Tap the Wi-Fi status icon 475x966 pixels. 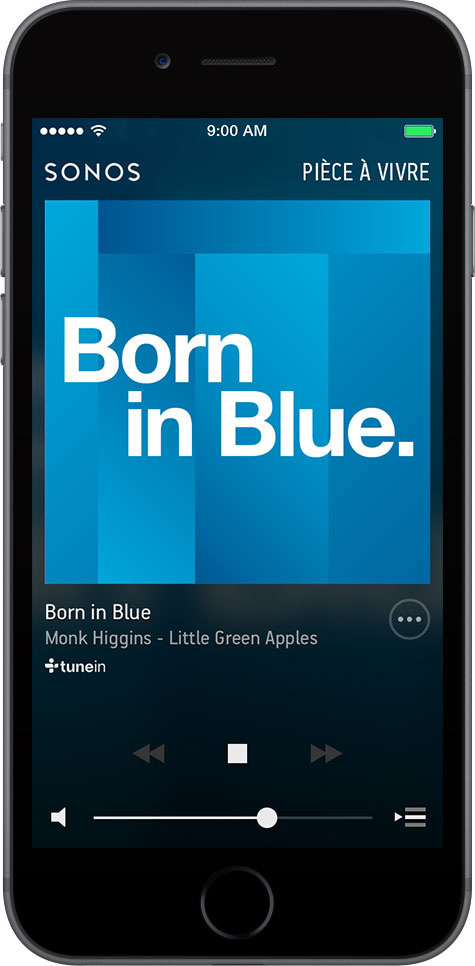click(x=97, y=131)
